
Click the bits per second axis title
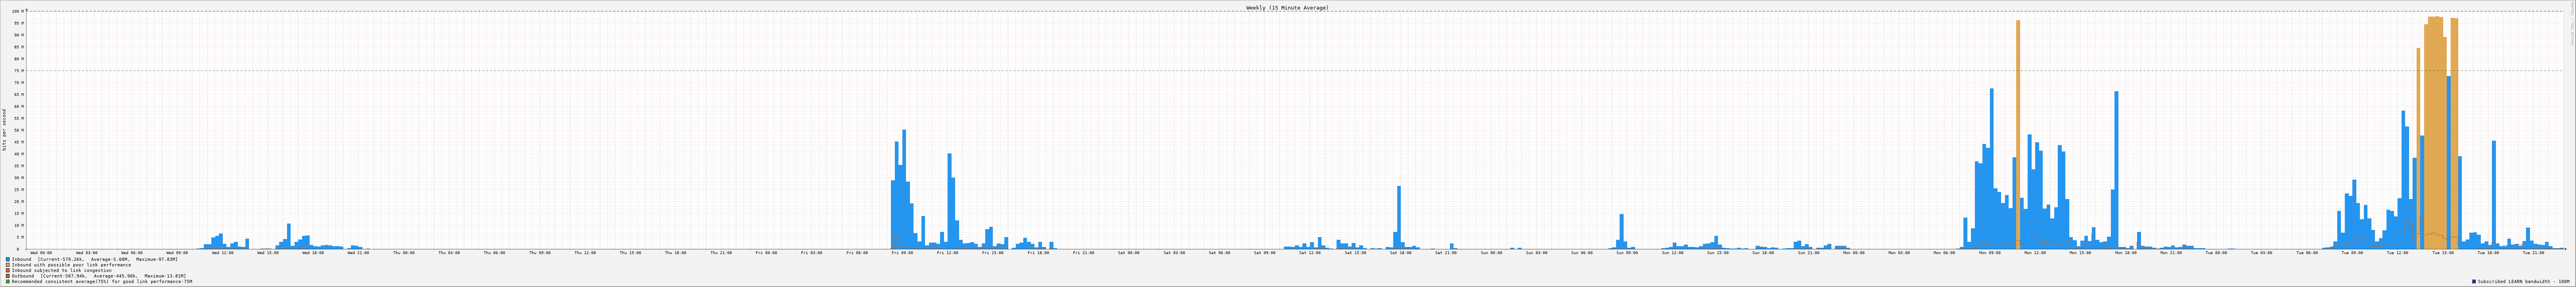tap(4, 130)
